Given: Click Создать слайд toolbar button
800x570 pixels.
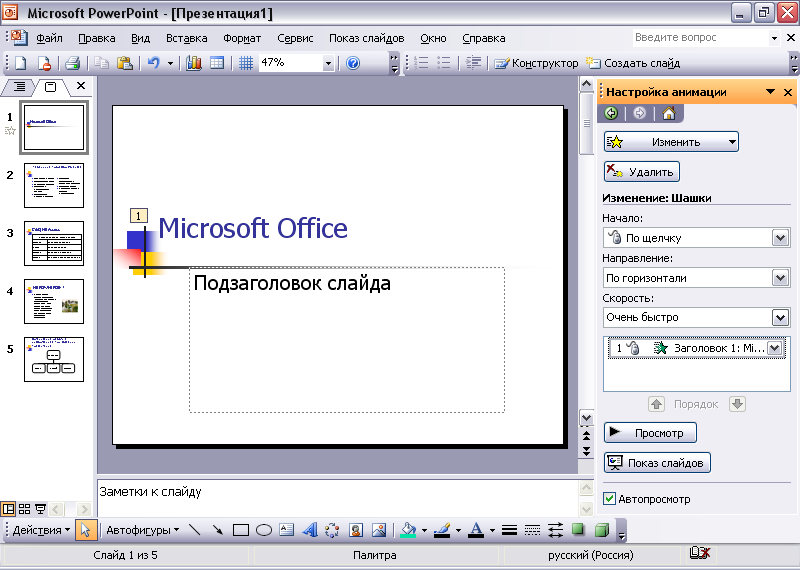Looking at the screenshot, I should 633,63.
